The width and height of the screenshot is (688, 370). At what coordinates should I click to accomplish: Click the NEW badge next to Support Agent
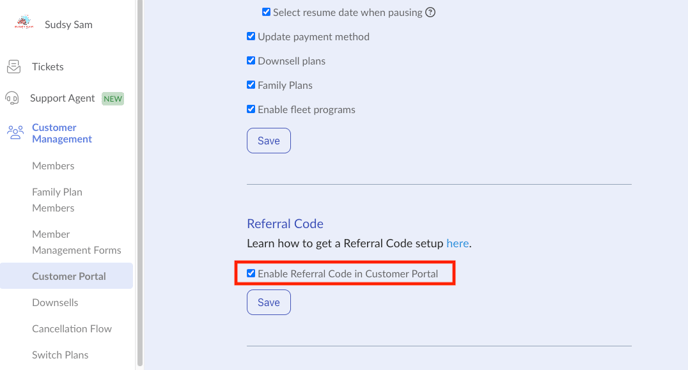click(113, 99)
